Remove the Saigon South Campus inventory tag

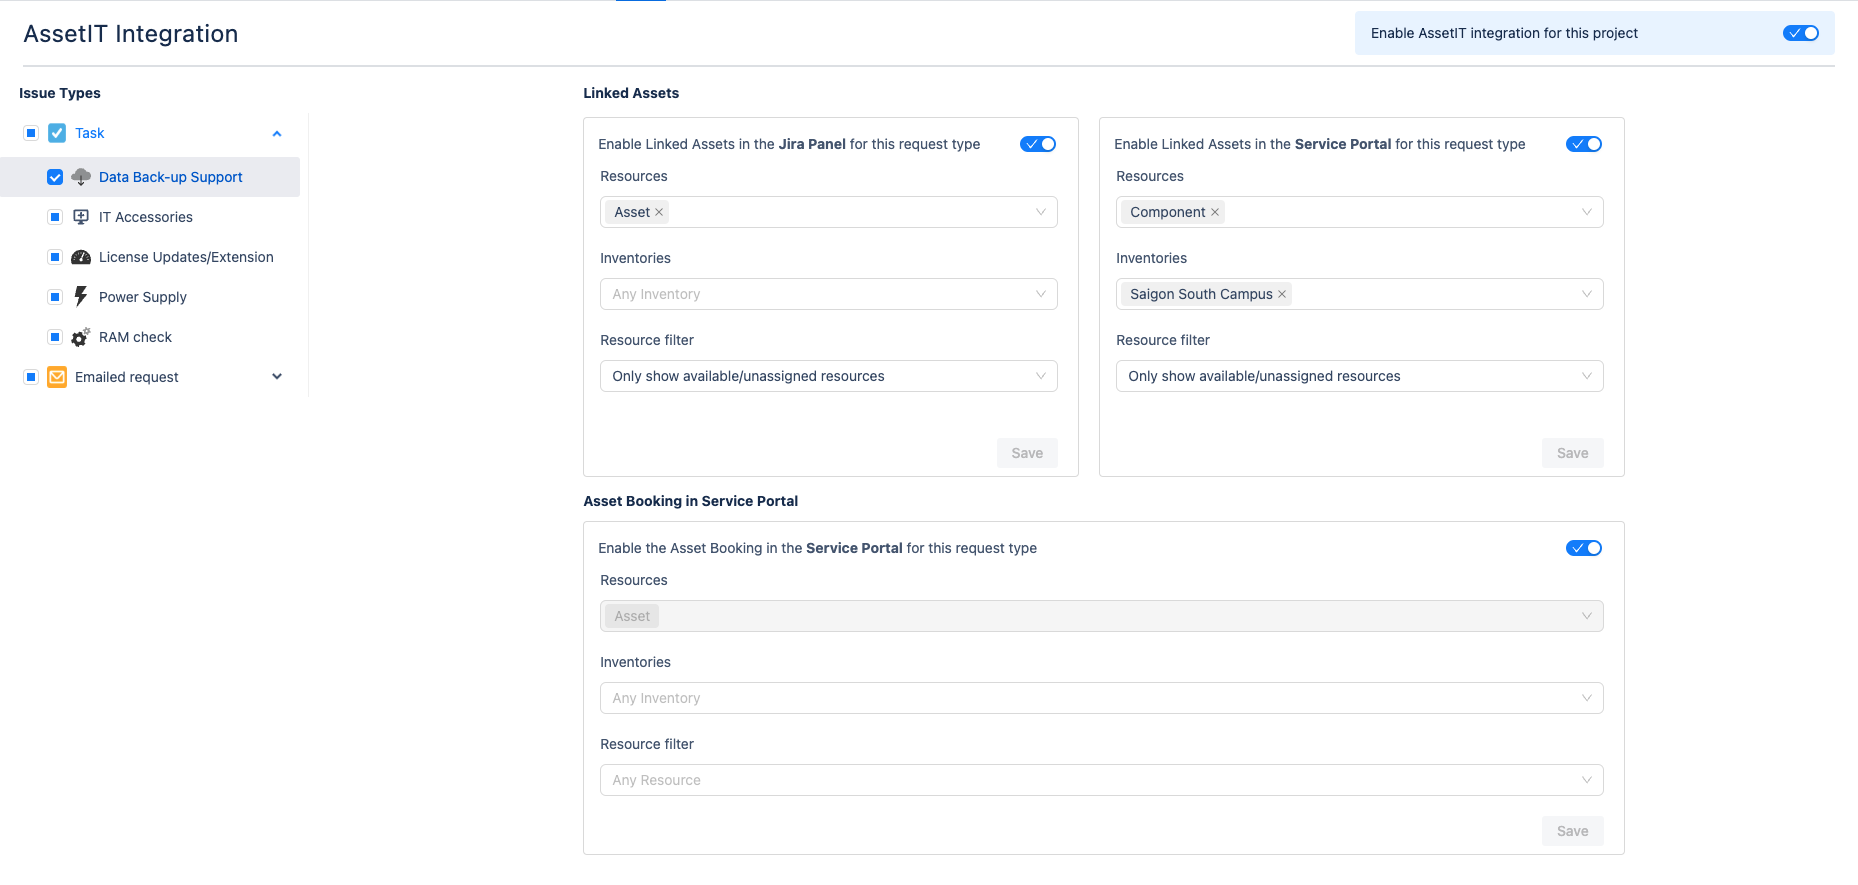point(1282,294)
